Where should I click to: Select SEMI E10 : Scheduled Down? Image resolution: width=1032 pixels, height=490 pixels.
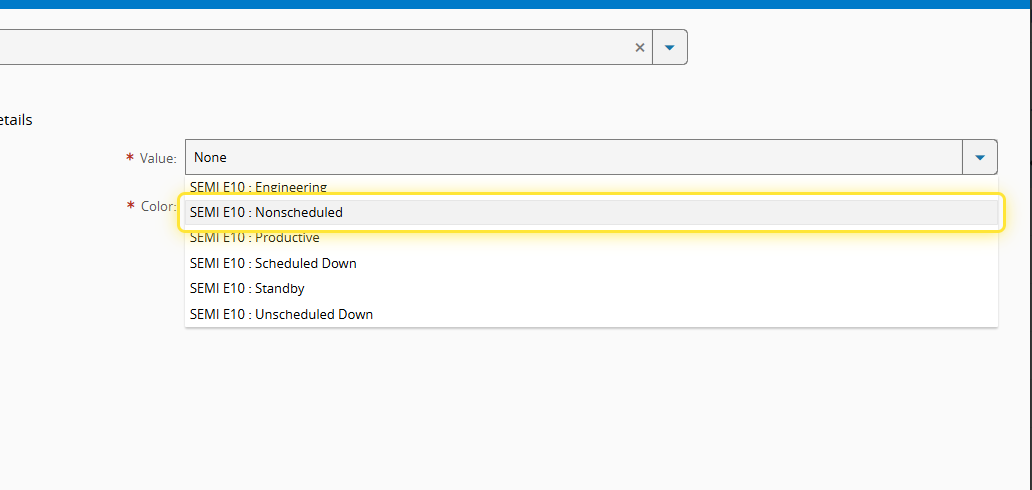[273, 263]
